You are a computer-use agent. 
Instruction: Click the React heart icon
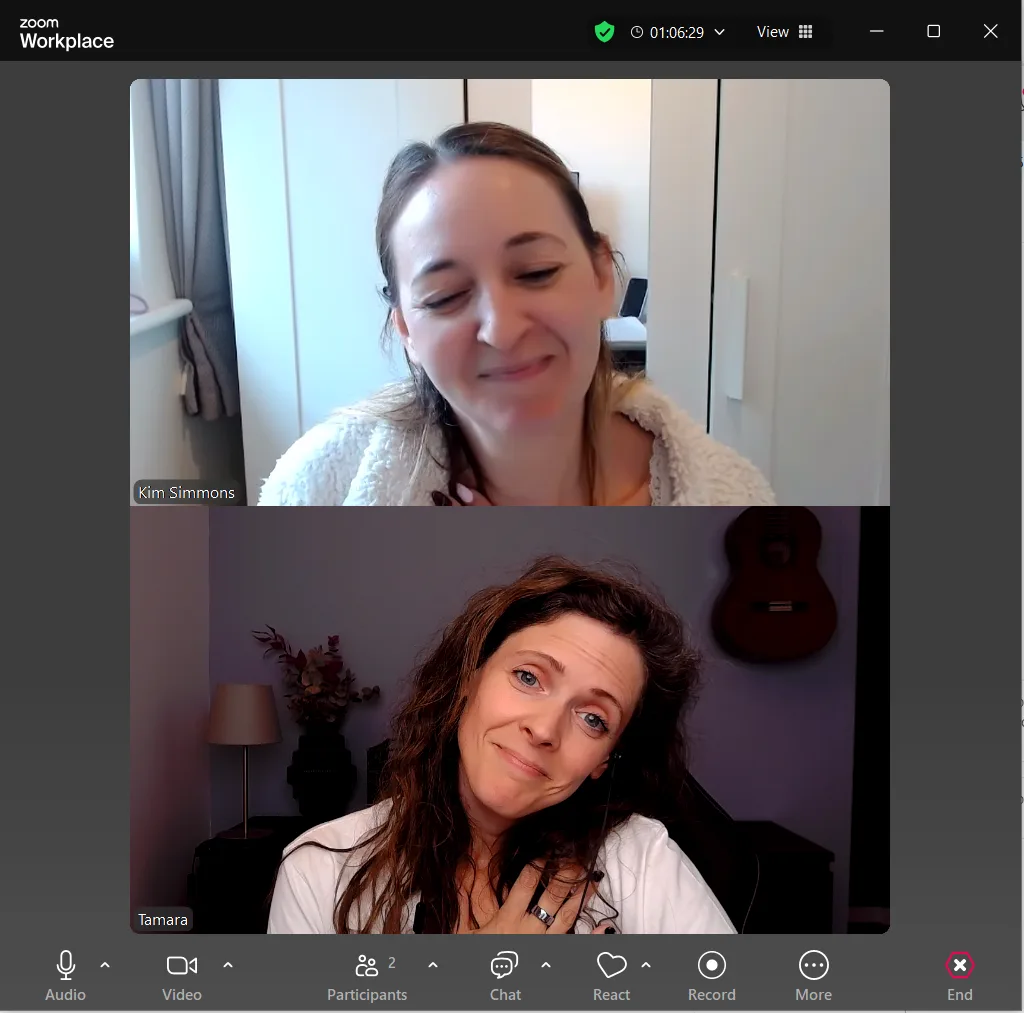point(611,966)
